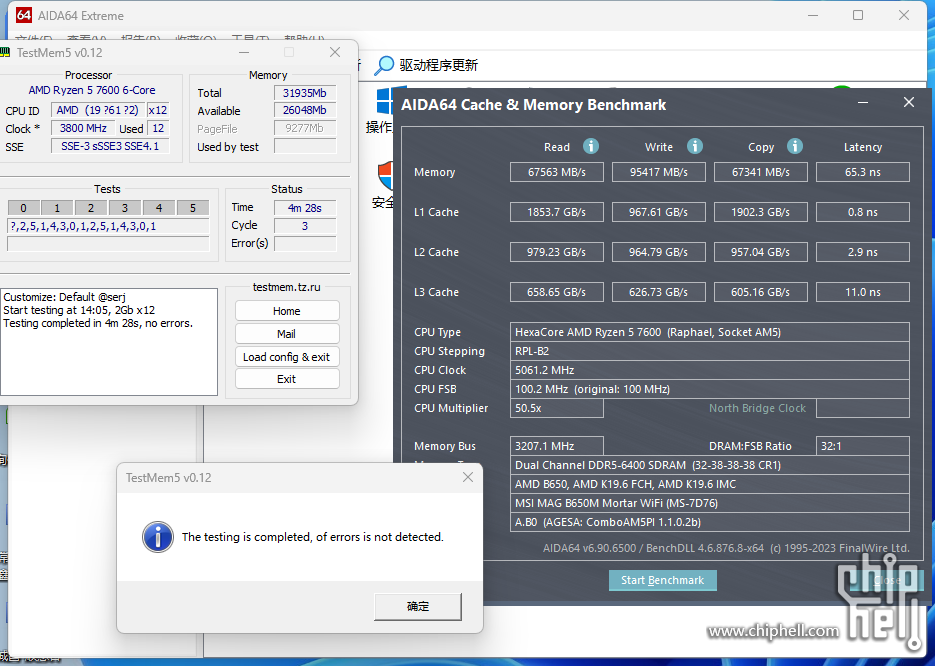Select test box 0 in Tests

[x=23, y=208]
